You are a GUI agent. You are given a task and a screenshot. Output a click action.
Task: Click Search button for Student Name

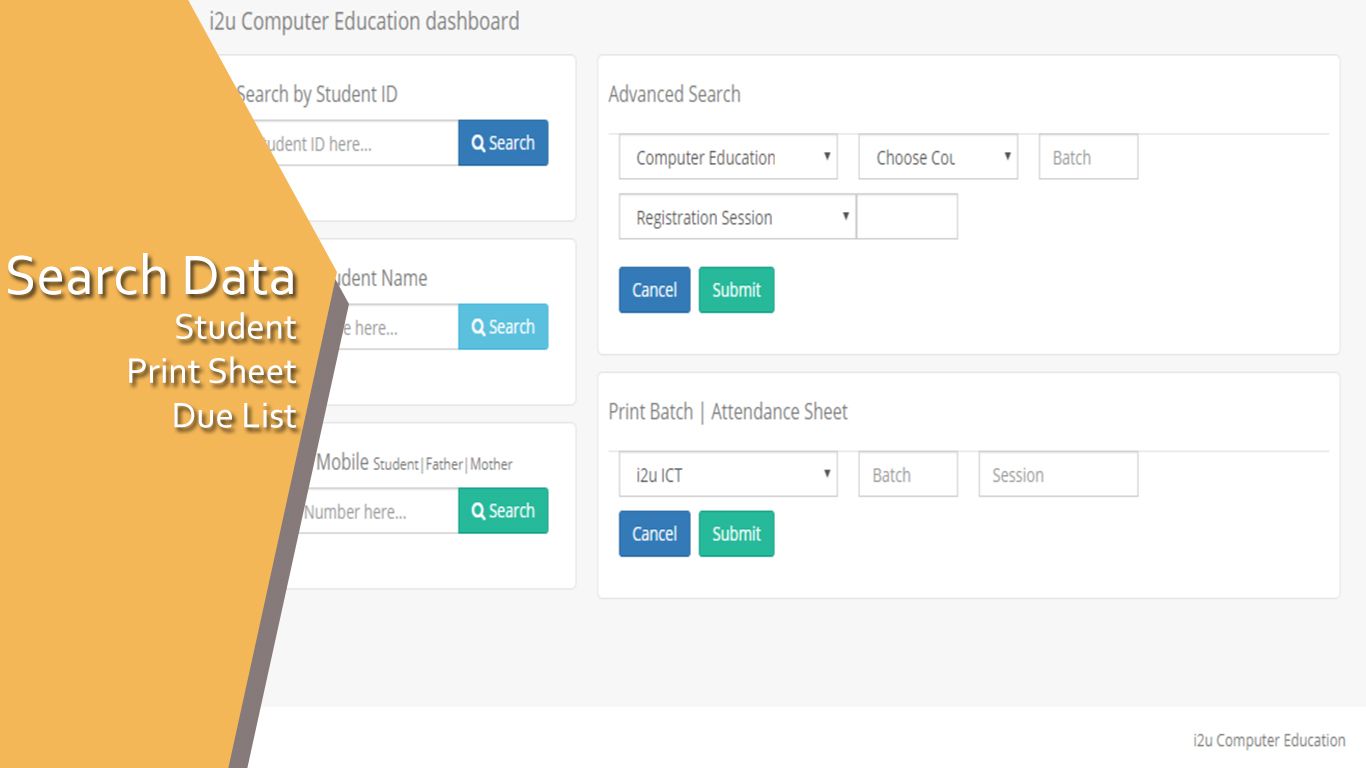click(503, 327)
